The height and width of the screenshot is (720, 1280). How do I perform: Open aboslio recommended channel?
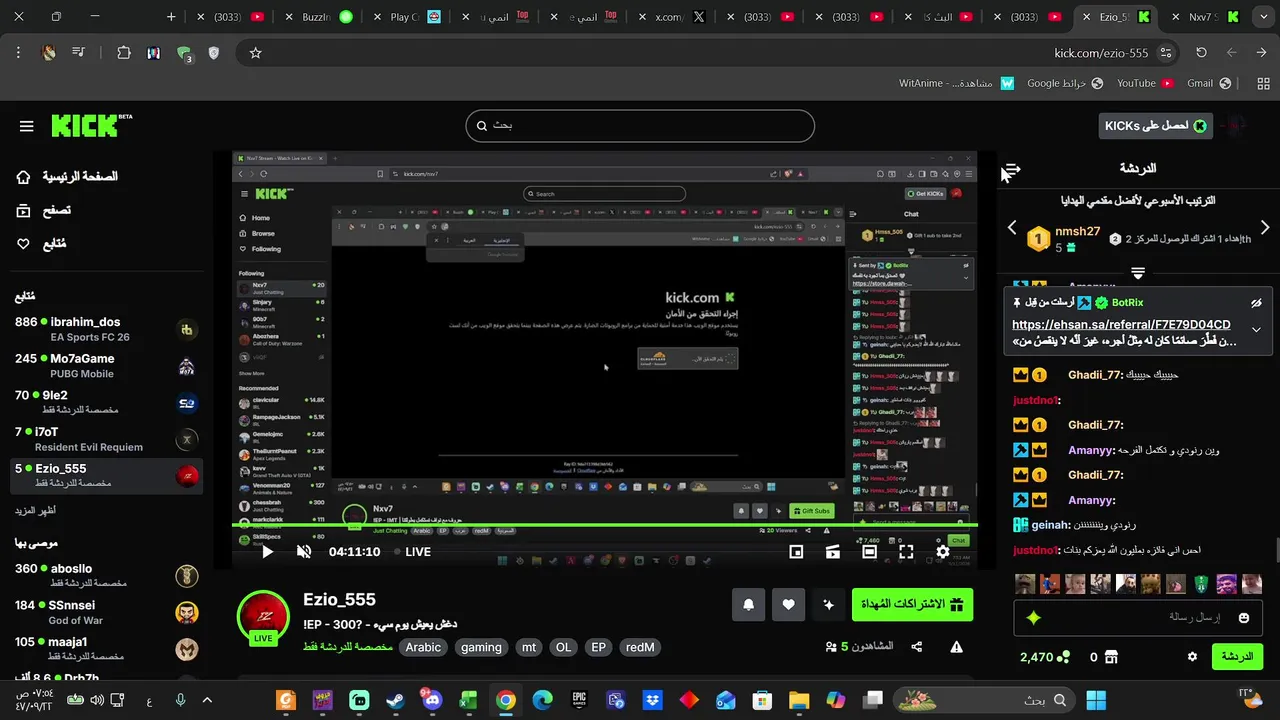[x=105, y=575]
